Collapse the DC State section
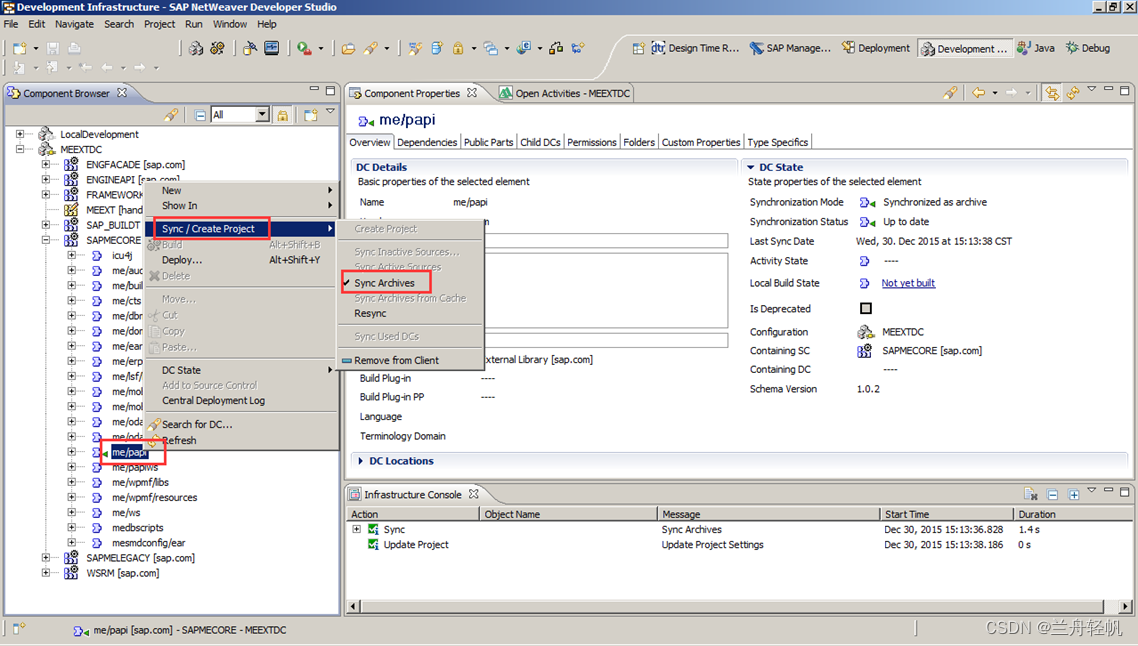 (750, 167)
